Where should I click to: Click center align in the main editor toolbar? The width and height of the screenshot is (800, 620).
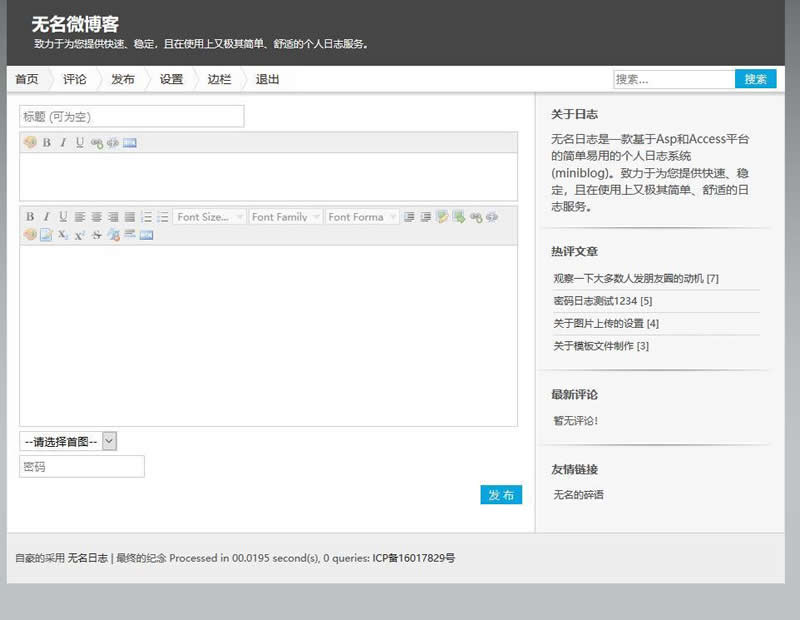tap(97, 217)
